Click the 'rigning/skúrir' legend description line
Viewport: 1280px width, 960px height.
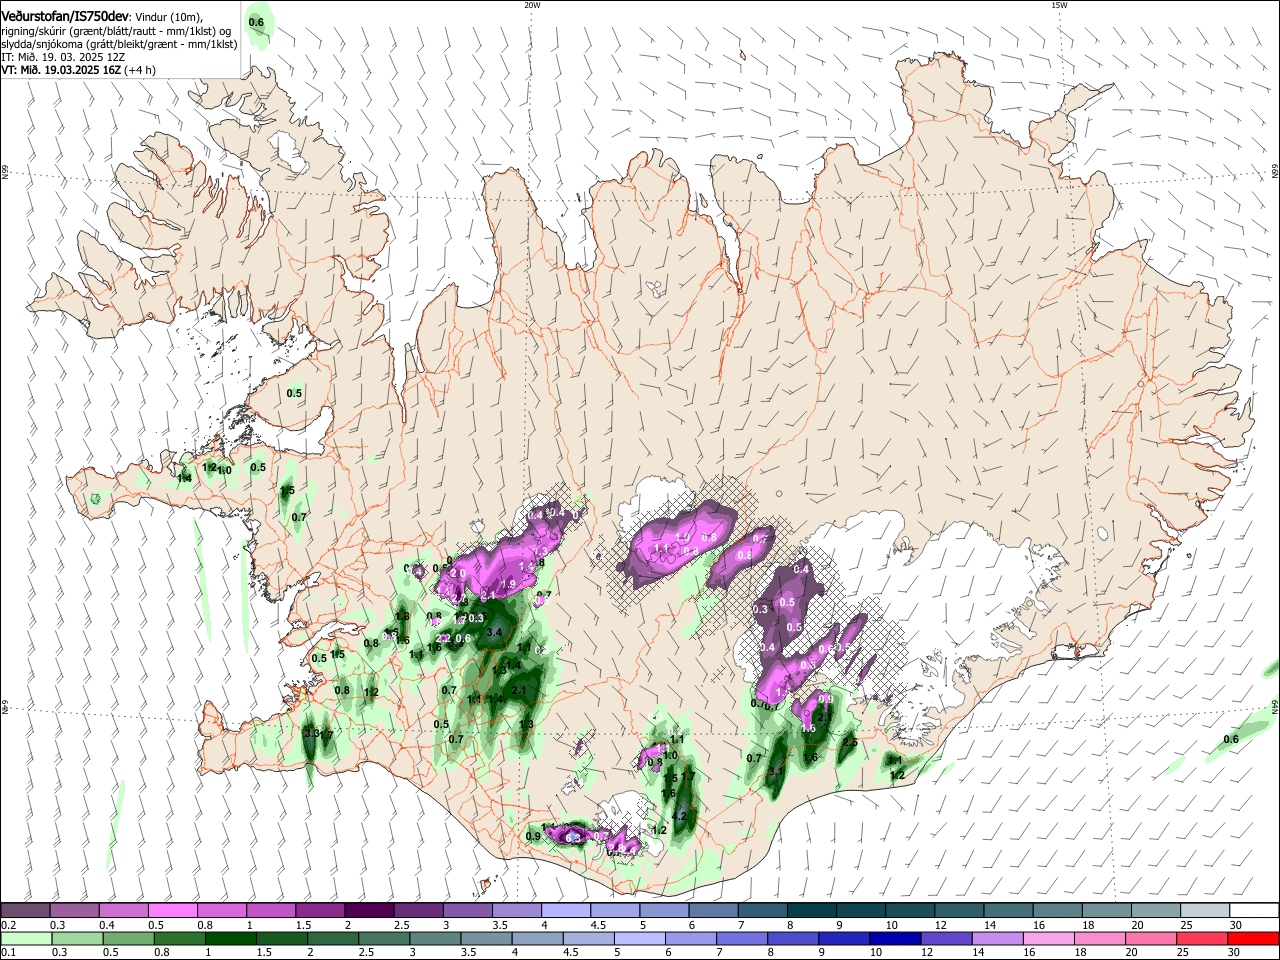pos(115,31)
